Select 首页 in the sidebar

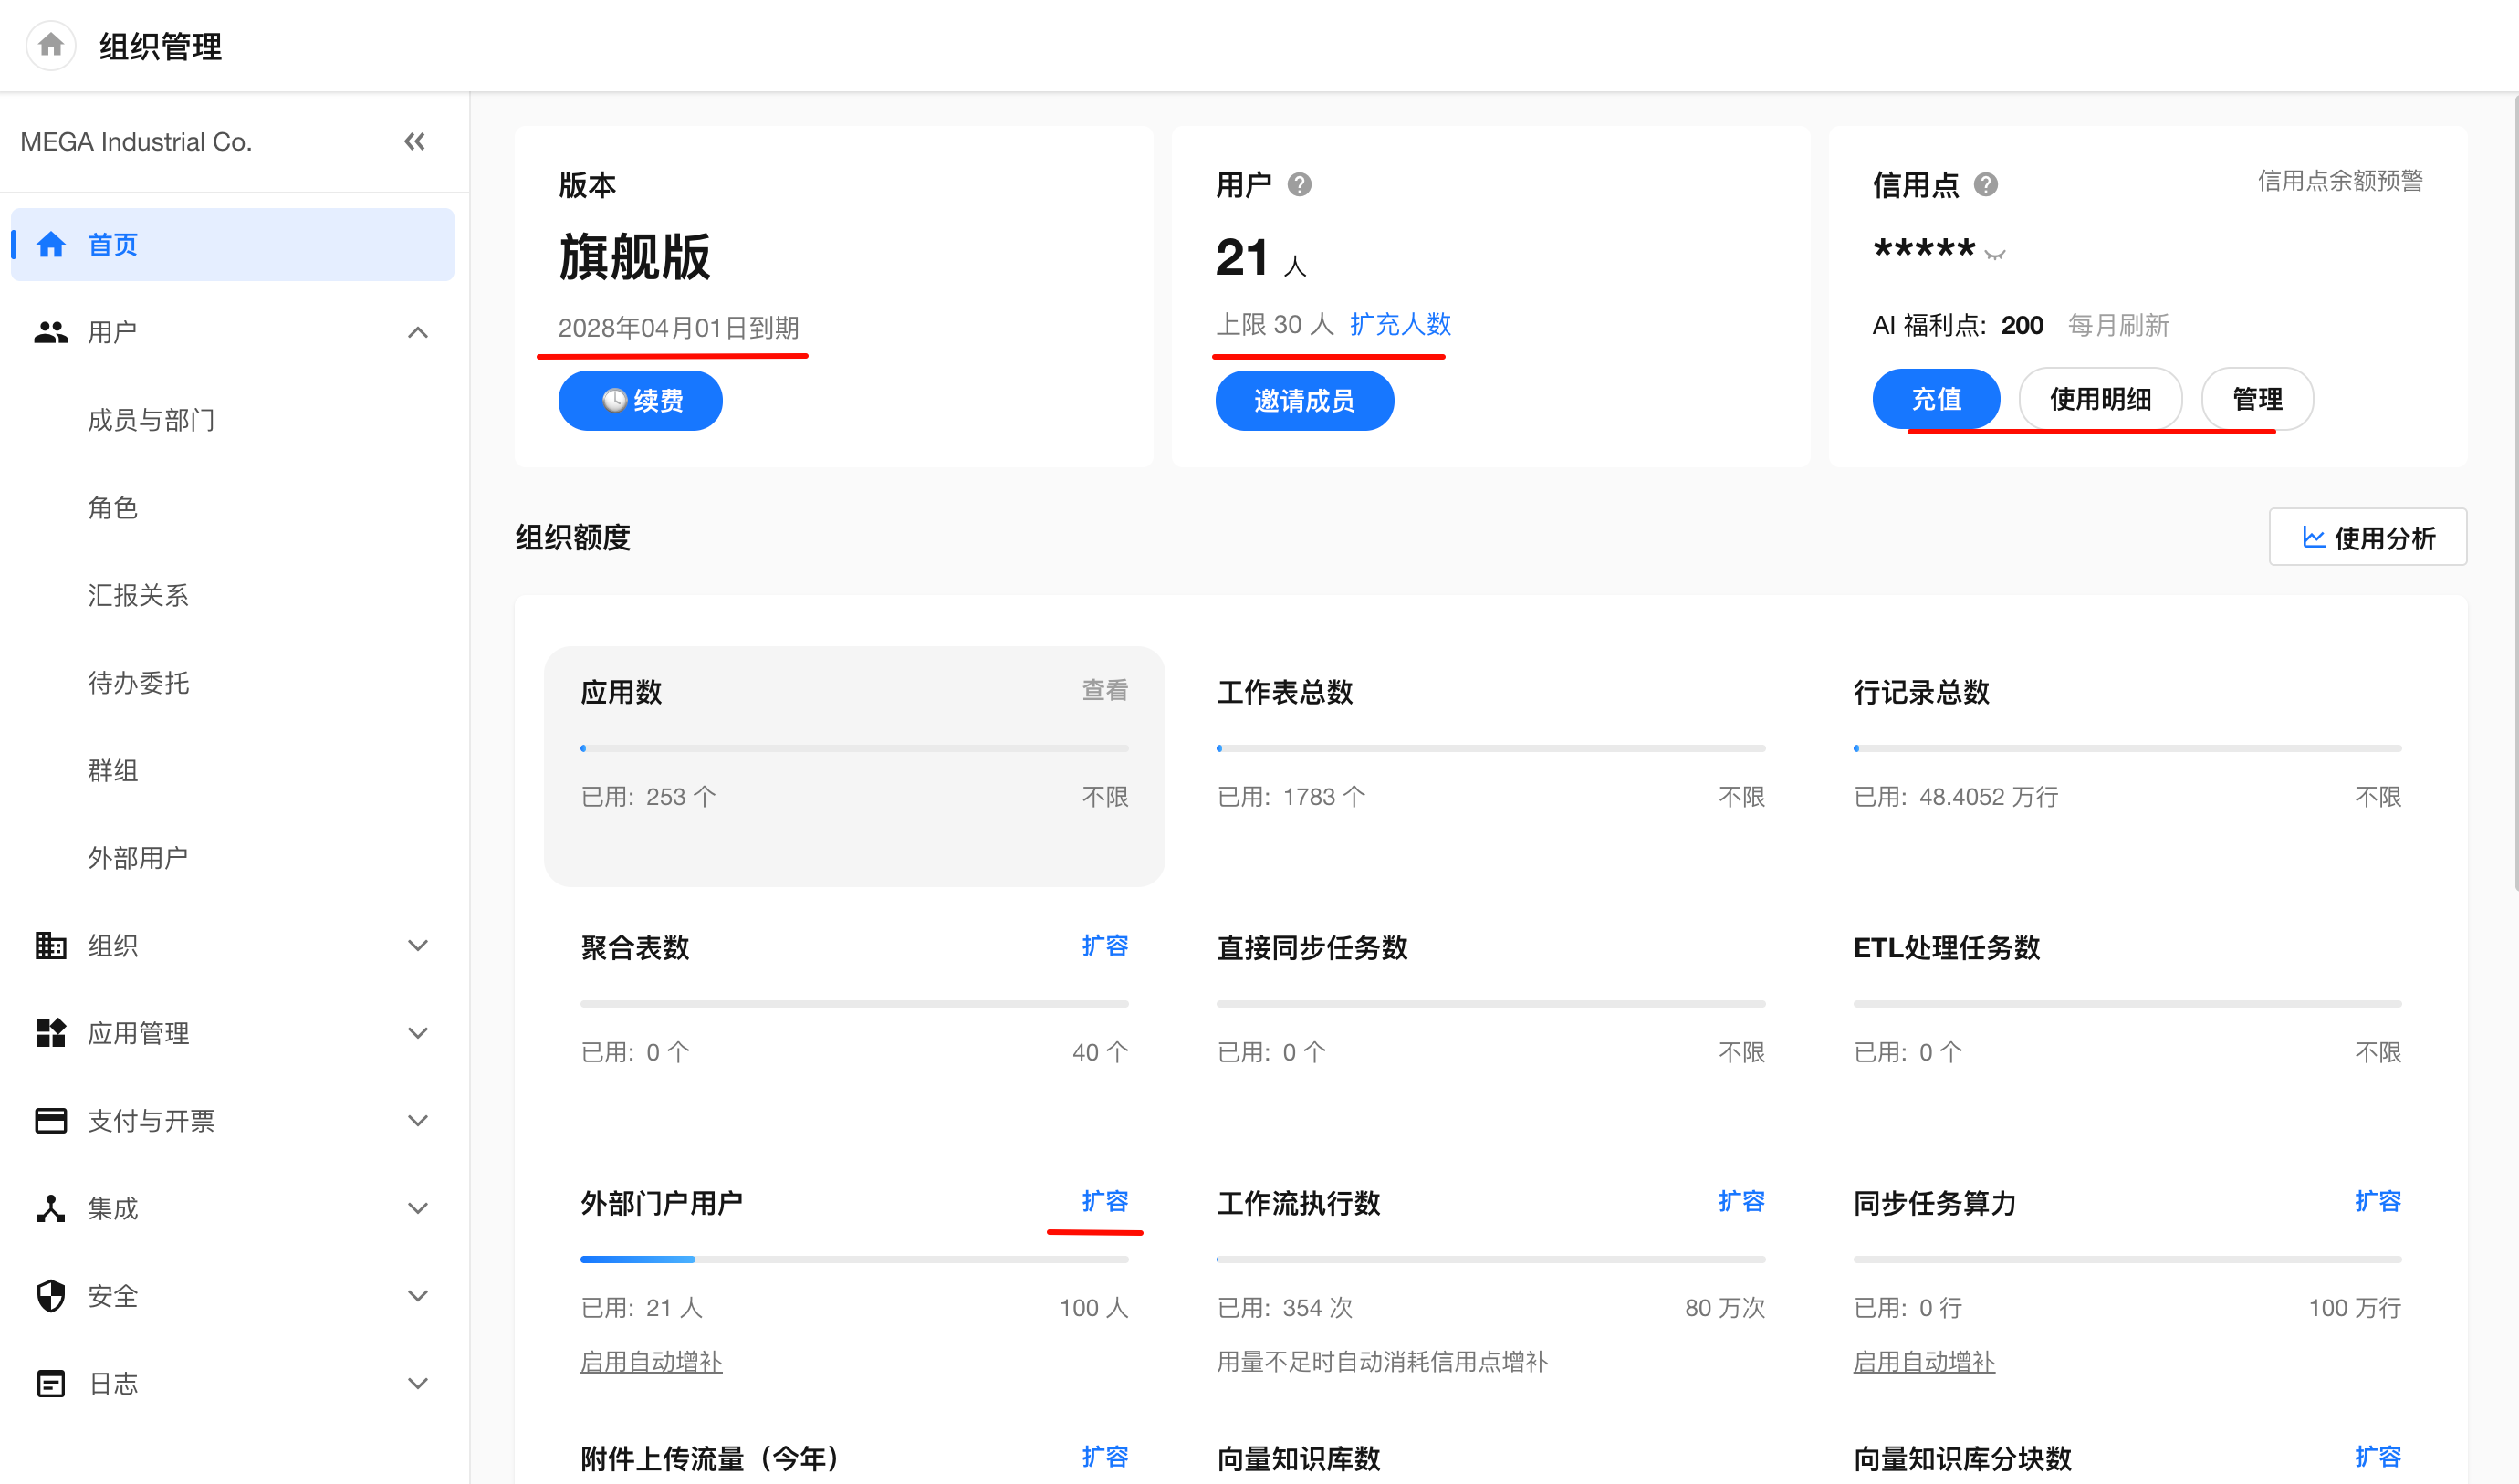click(232, 244)
